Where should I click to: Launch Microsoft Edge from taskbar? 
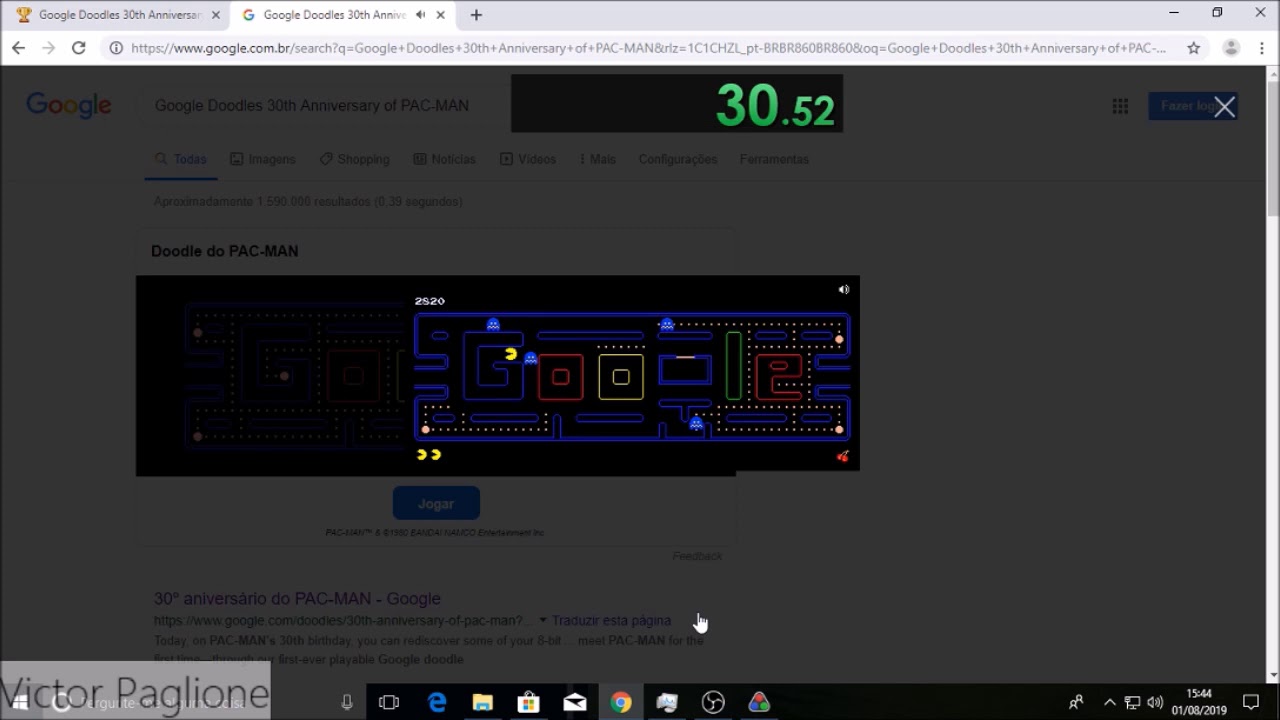pos(437,703)
